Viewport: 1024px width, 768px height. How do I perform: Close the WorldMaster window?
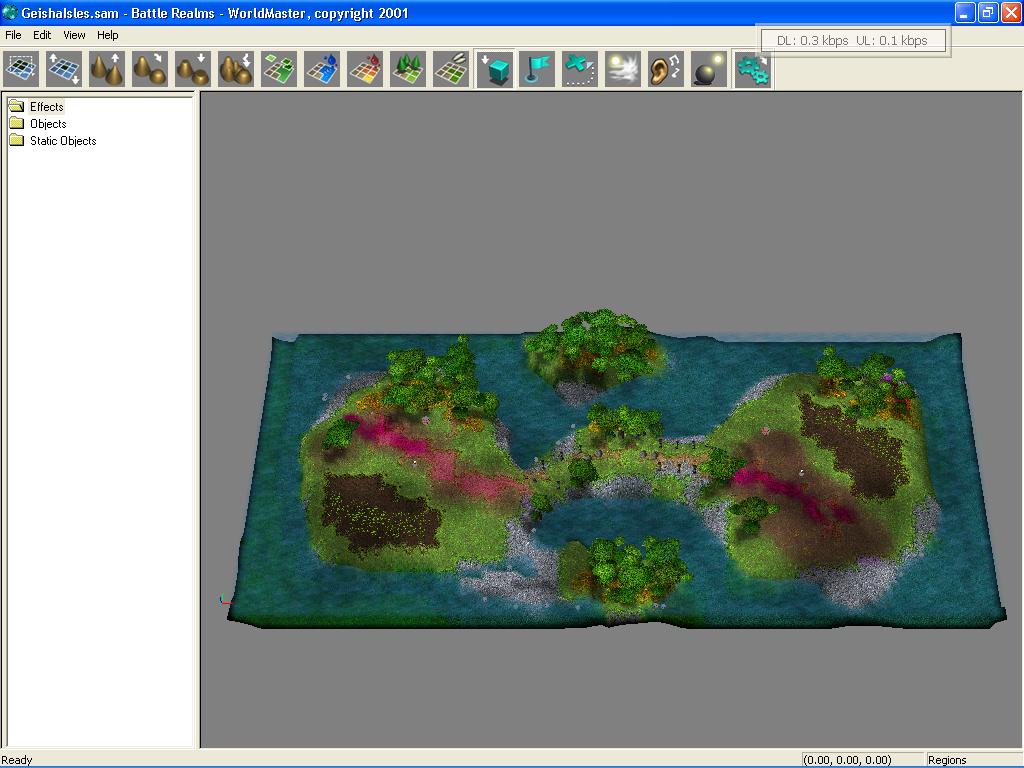[x=1011, y=12]
